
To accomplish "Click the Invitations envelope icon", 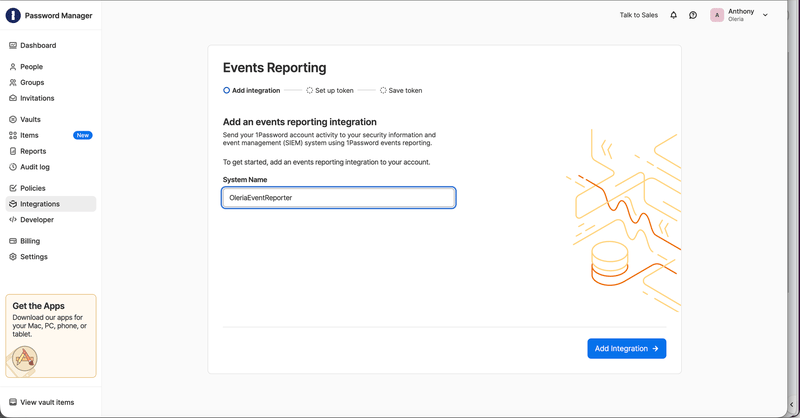I will (13, 98).
